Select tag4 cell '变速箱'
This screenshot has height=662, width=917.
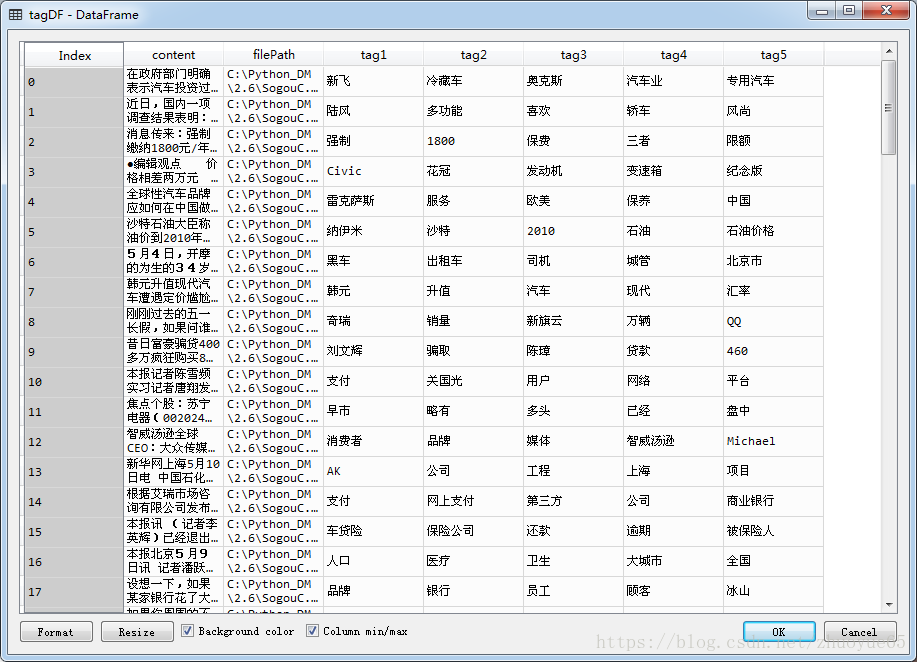point(674,171)
